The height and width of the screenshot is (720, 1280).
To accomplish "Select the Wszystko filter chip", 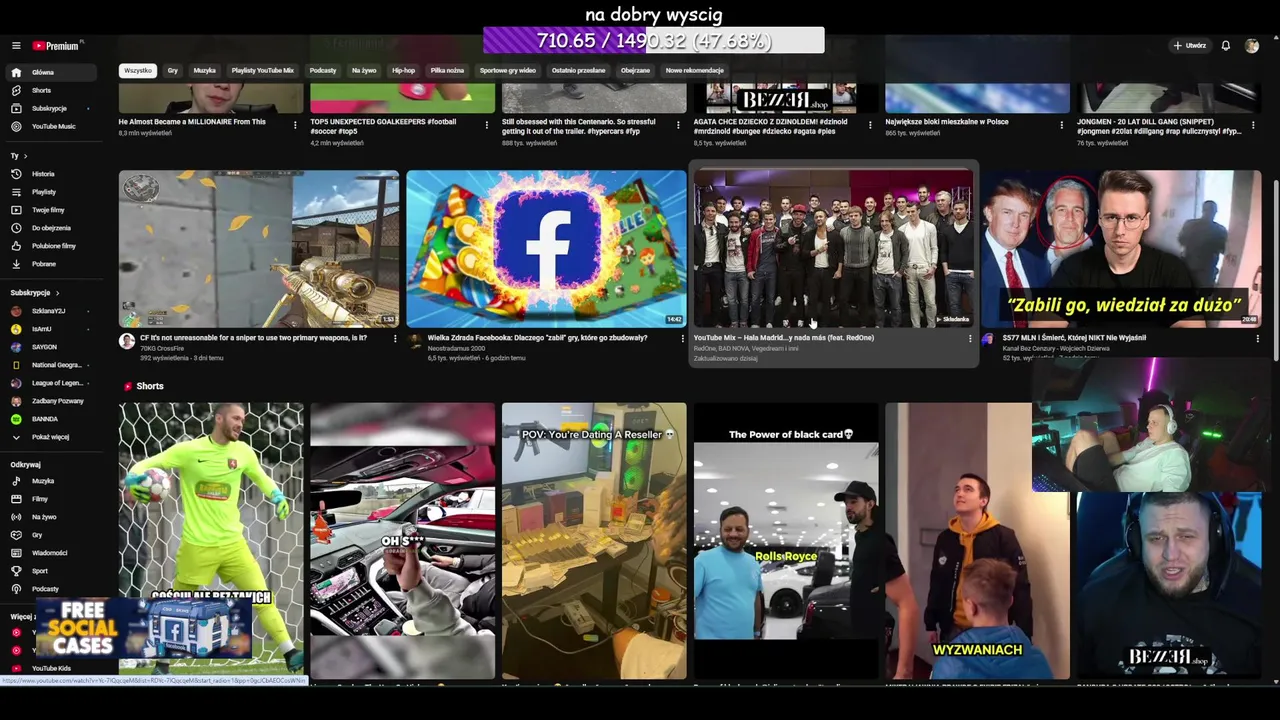I will coord(138,71).
